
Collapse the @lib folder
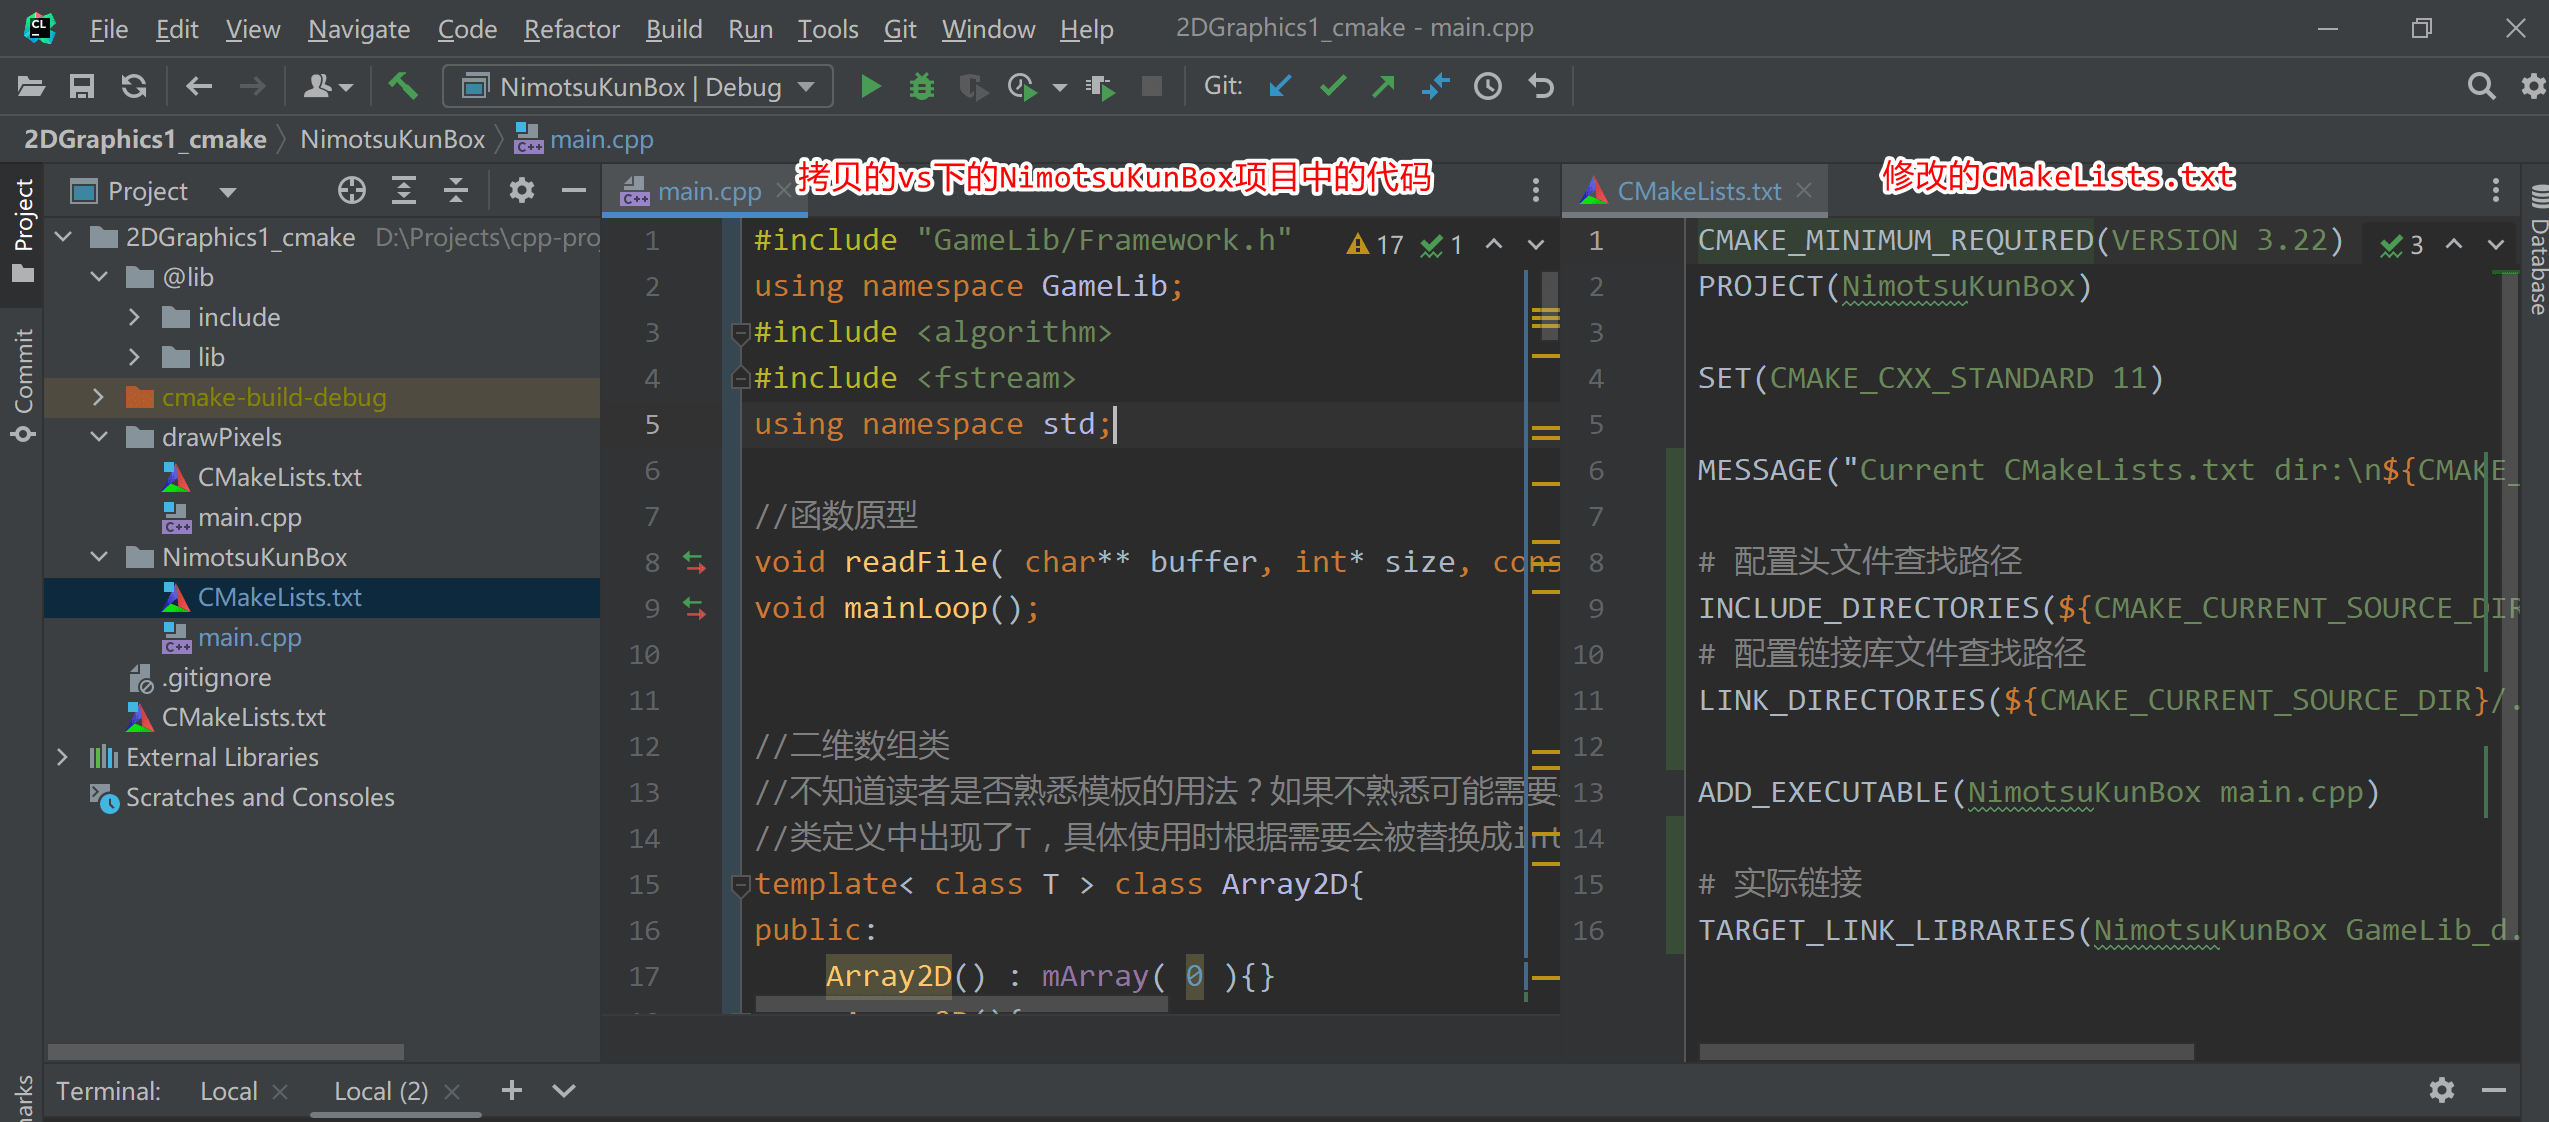tap(99, 277)
